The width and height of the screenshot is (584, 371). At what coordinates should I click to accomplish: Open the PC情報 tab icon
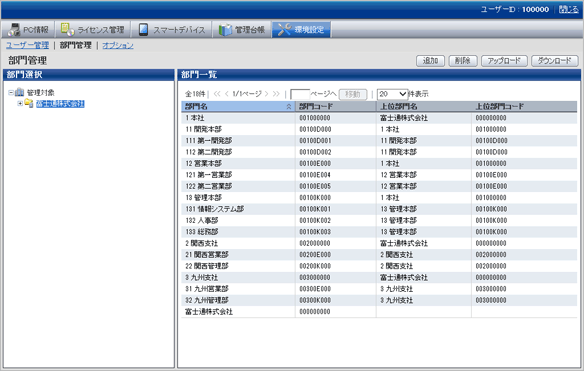point(14,29)
